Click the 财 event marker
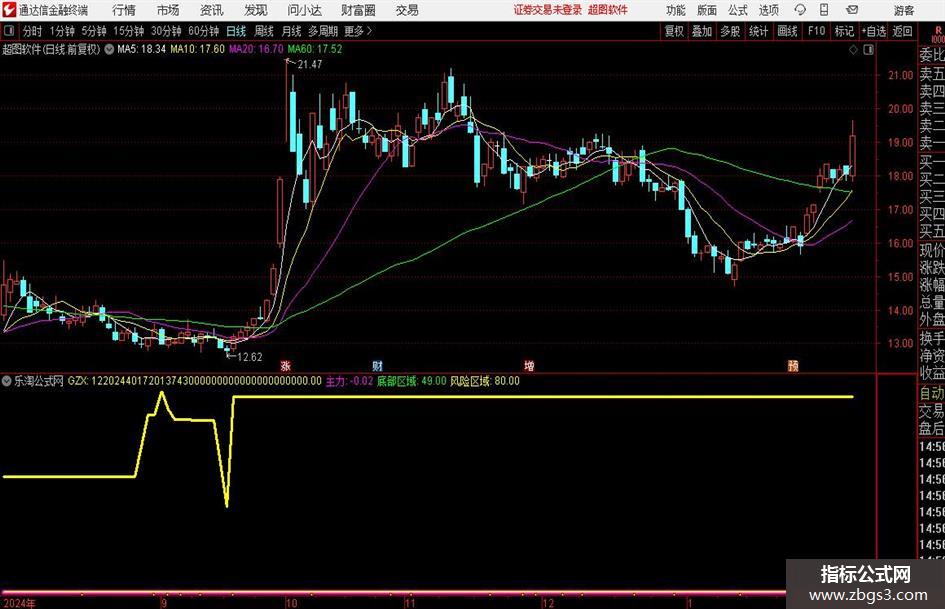 [x=377, y=365]
